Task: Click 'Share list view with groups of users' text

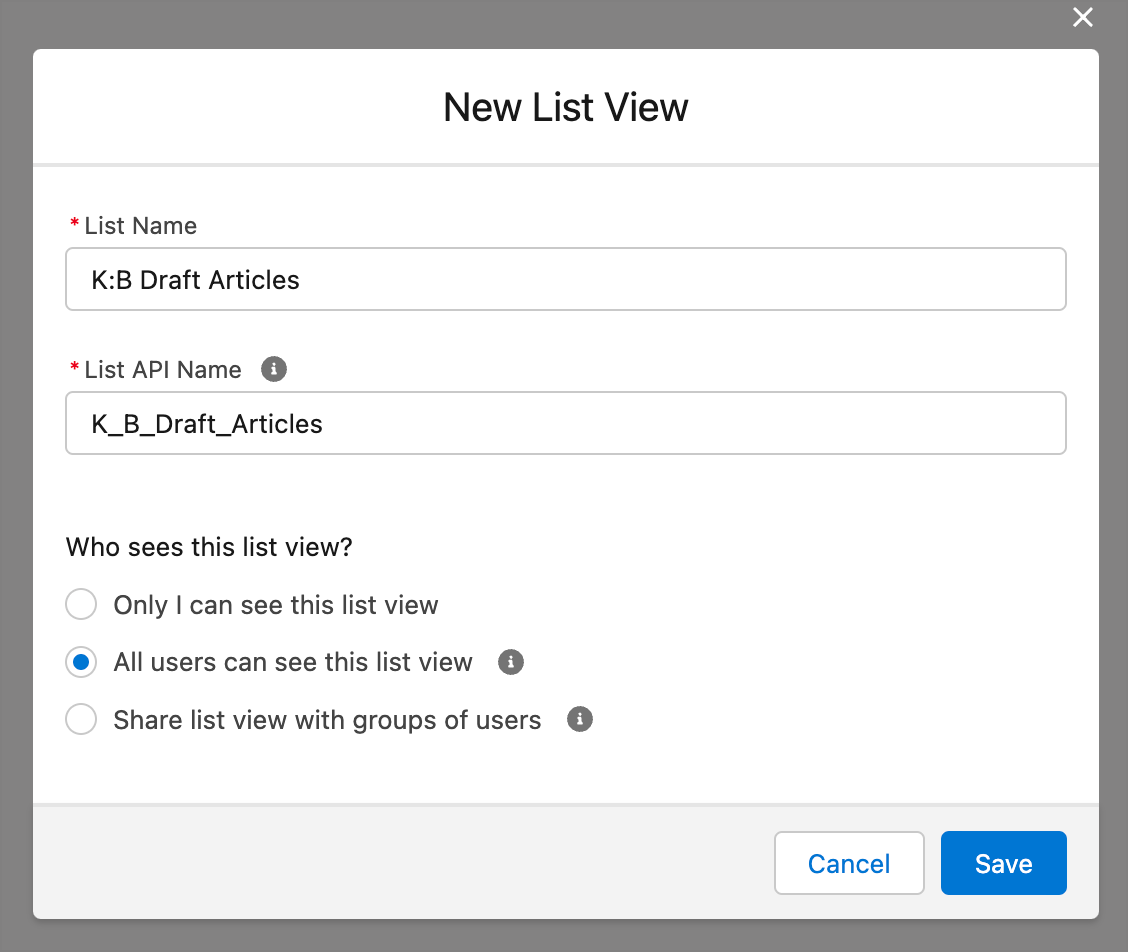Action: pyautogui.click(x=327, y=720)
